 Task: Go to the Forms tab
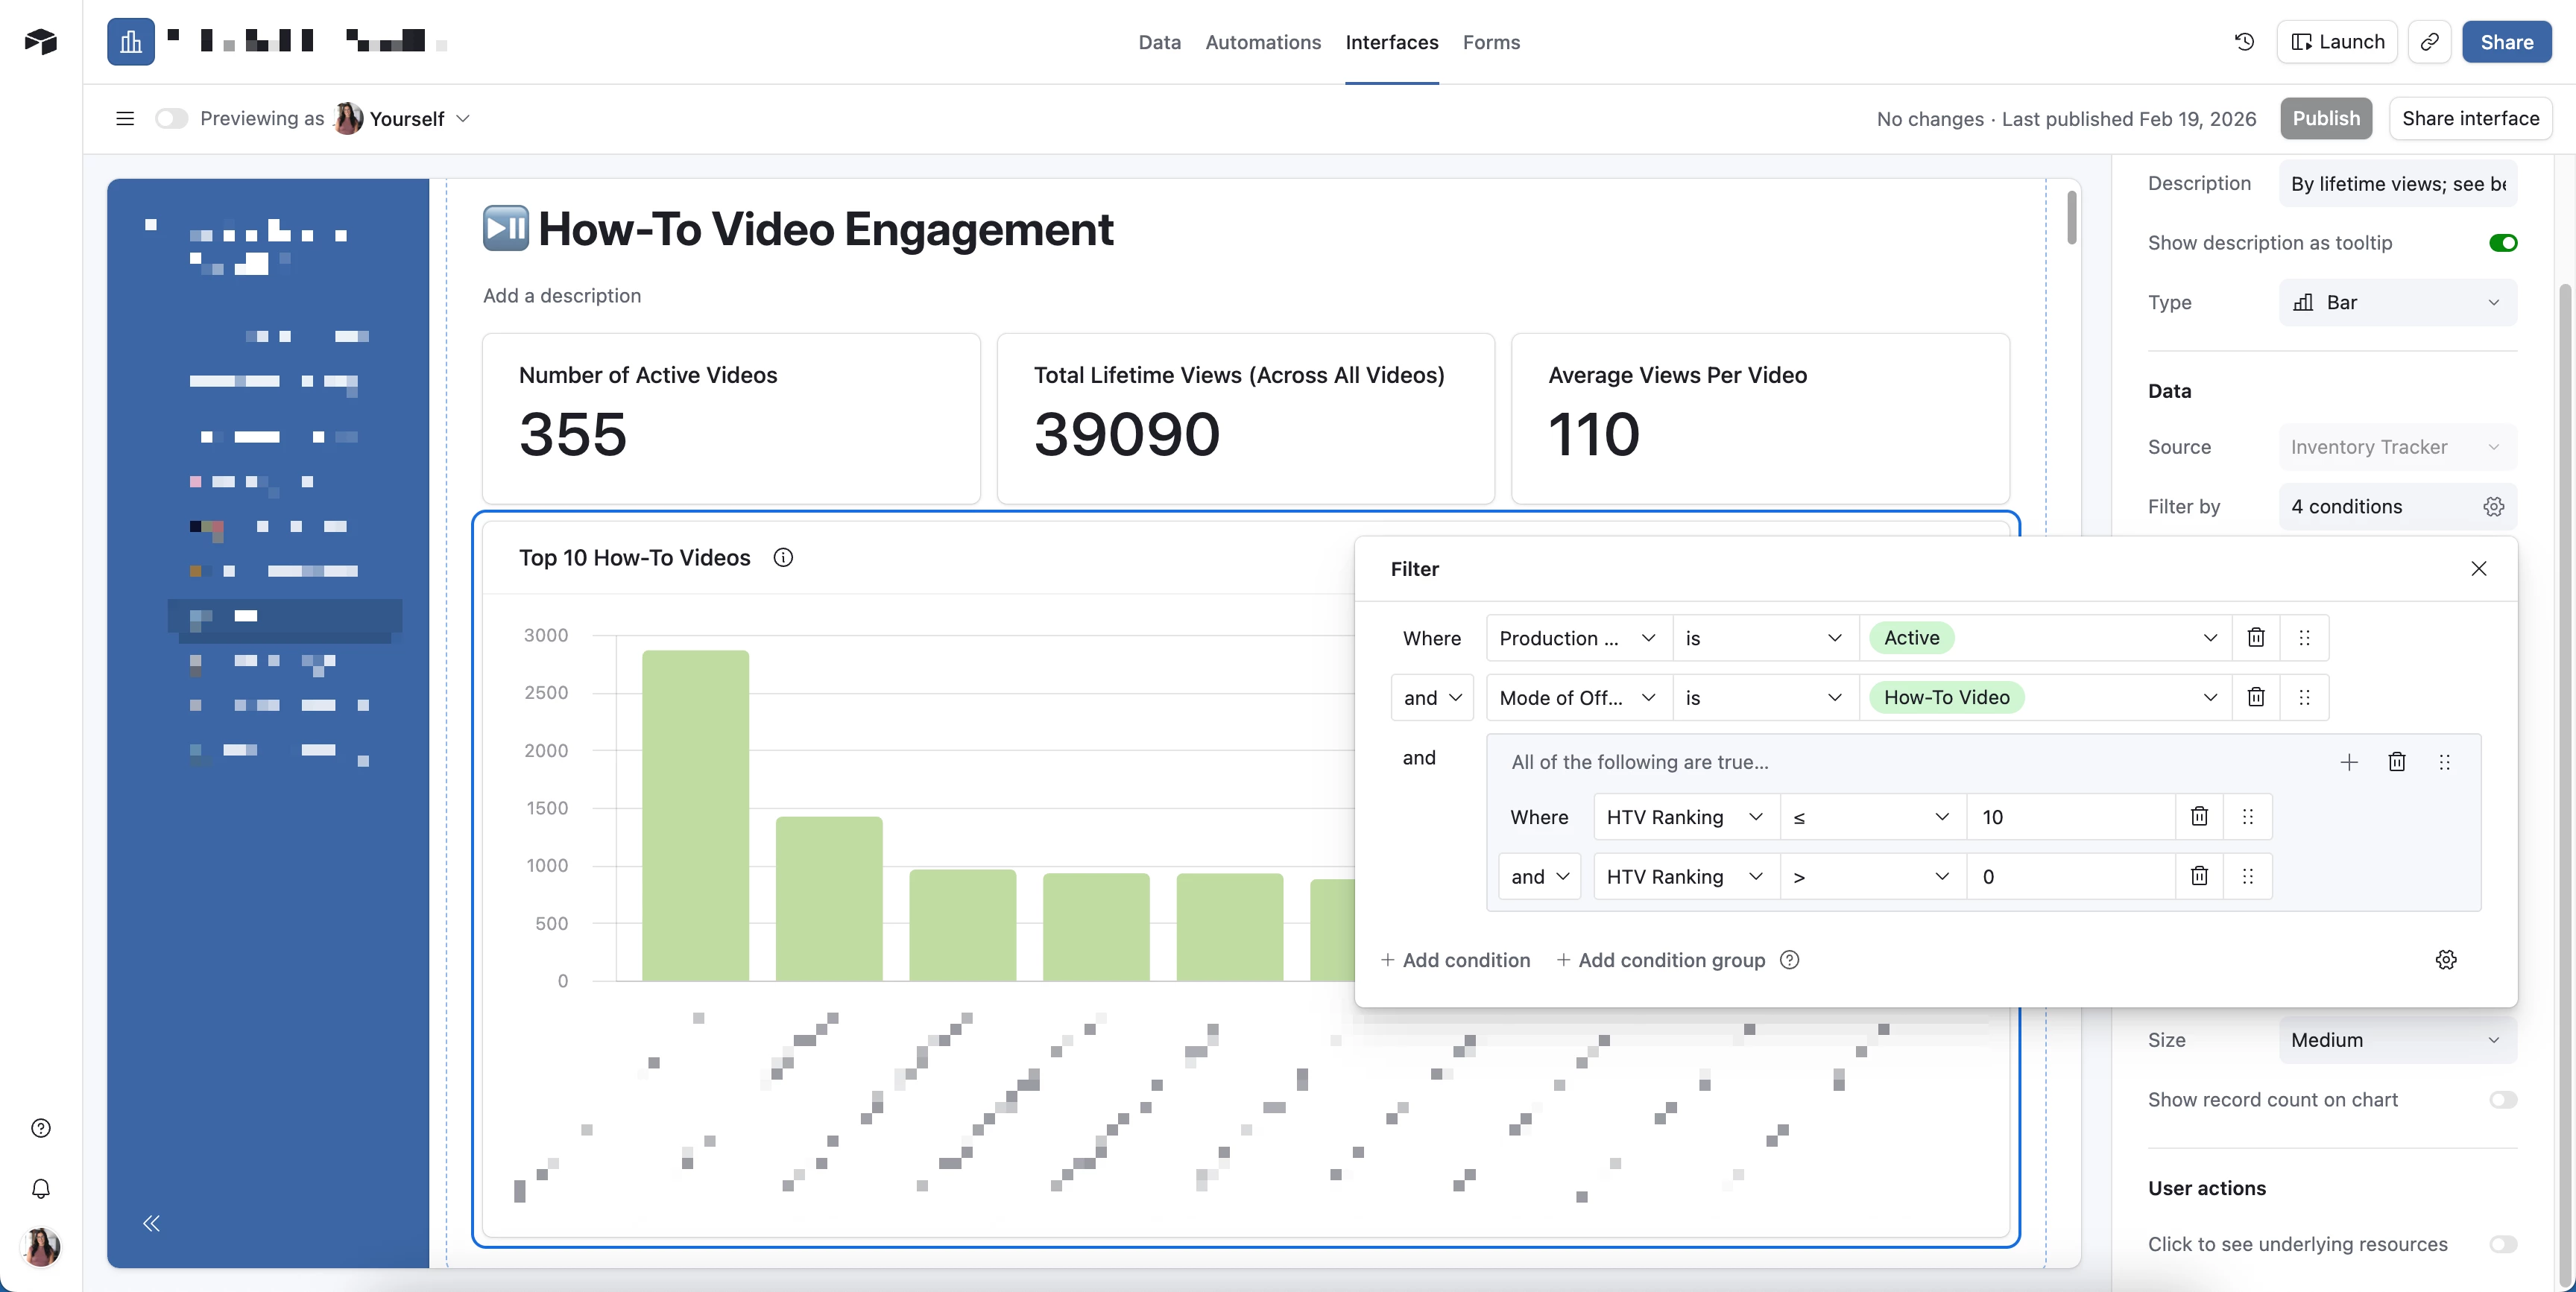coord(1490,42)
